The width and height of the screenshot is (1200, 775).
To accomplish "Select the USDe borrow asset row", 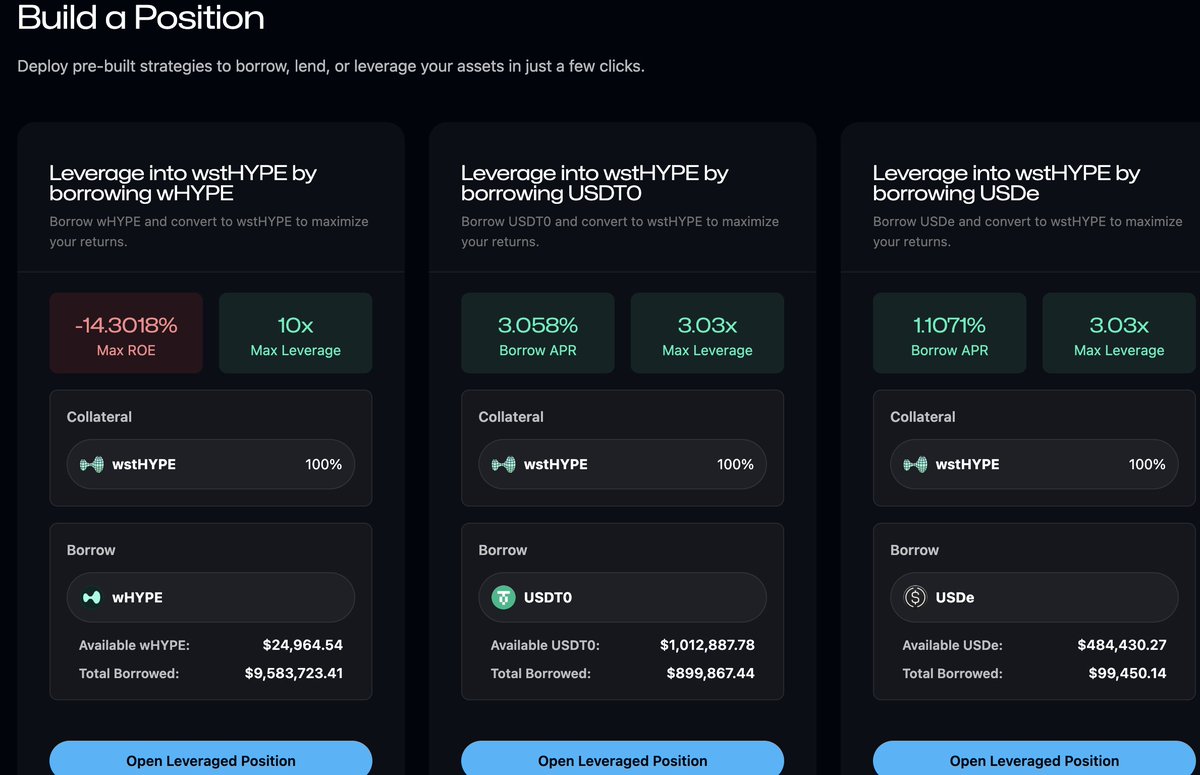I will pyautogui.click(x=1034, y=597).
